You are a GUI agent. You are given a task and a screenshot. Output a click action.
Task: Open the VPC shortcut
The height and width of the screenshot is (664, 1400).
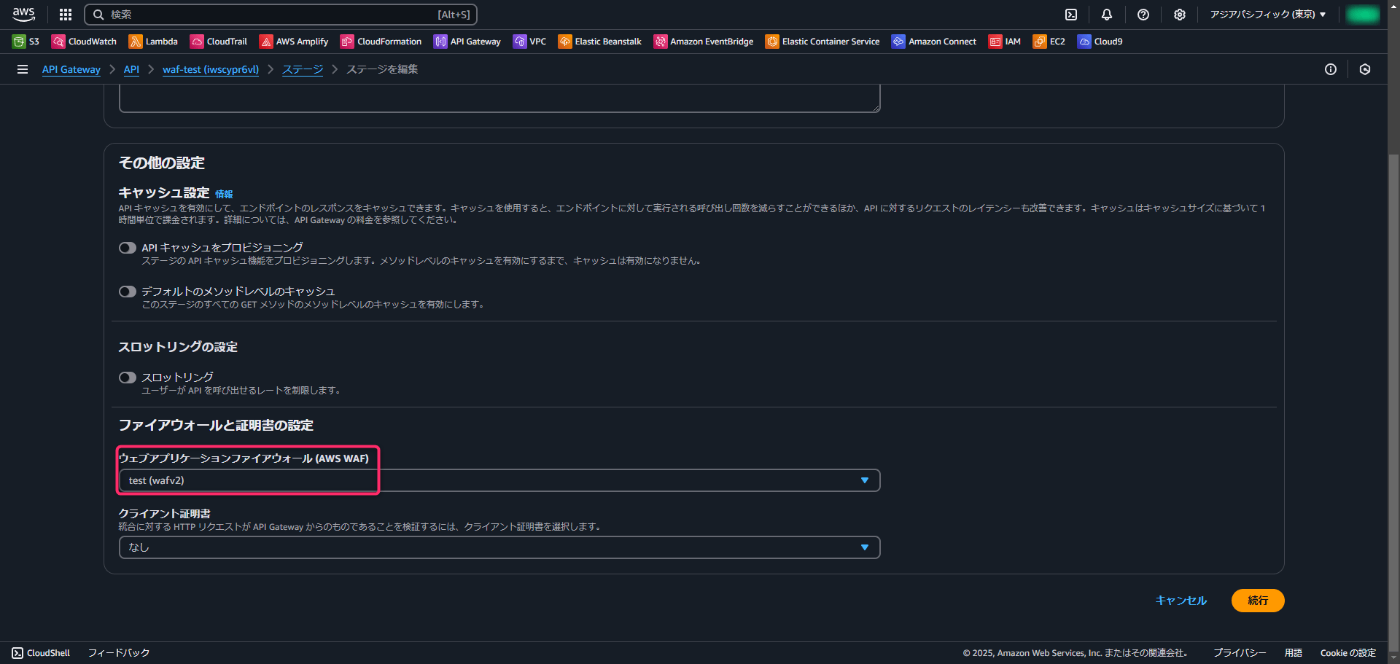tap(530, 41)
